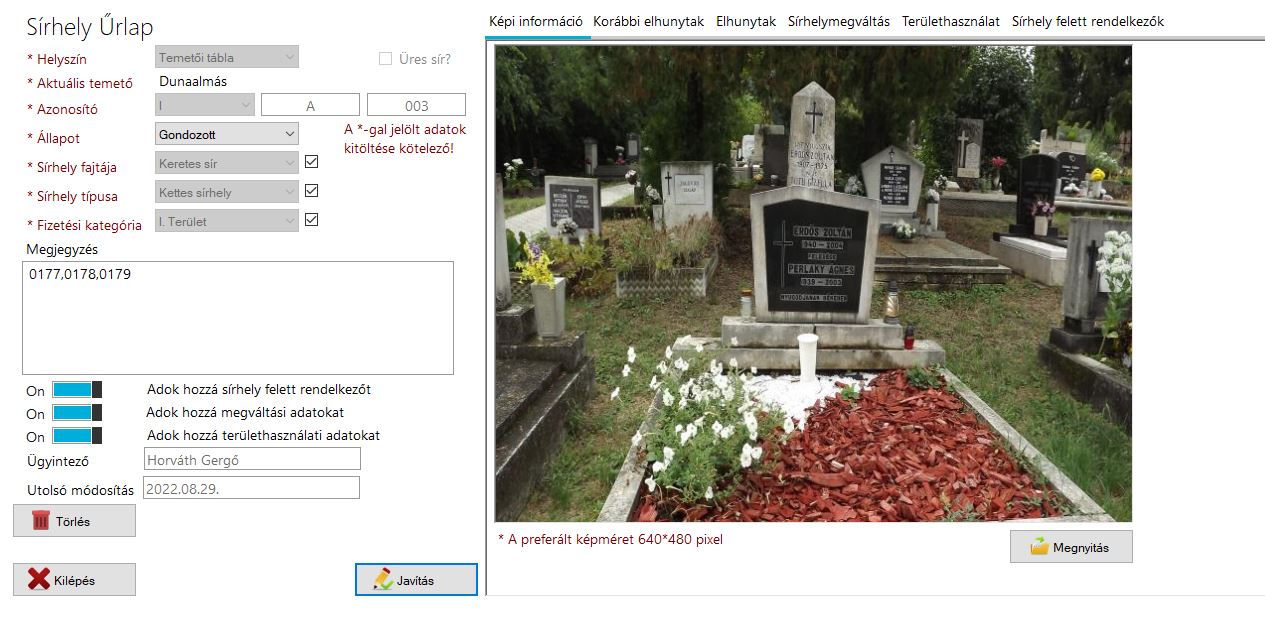Click the grave photo preview image
This screenshot has width=1265, height=628.
814,283
